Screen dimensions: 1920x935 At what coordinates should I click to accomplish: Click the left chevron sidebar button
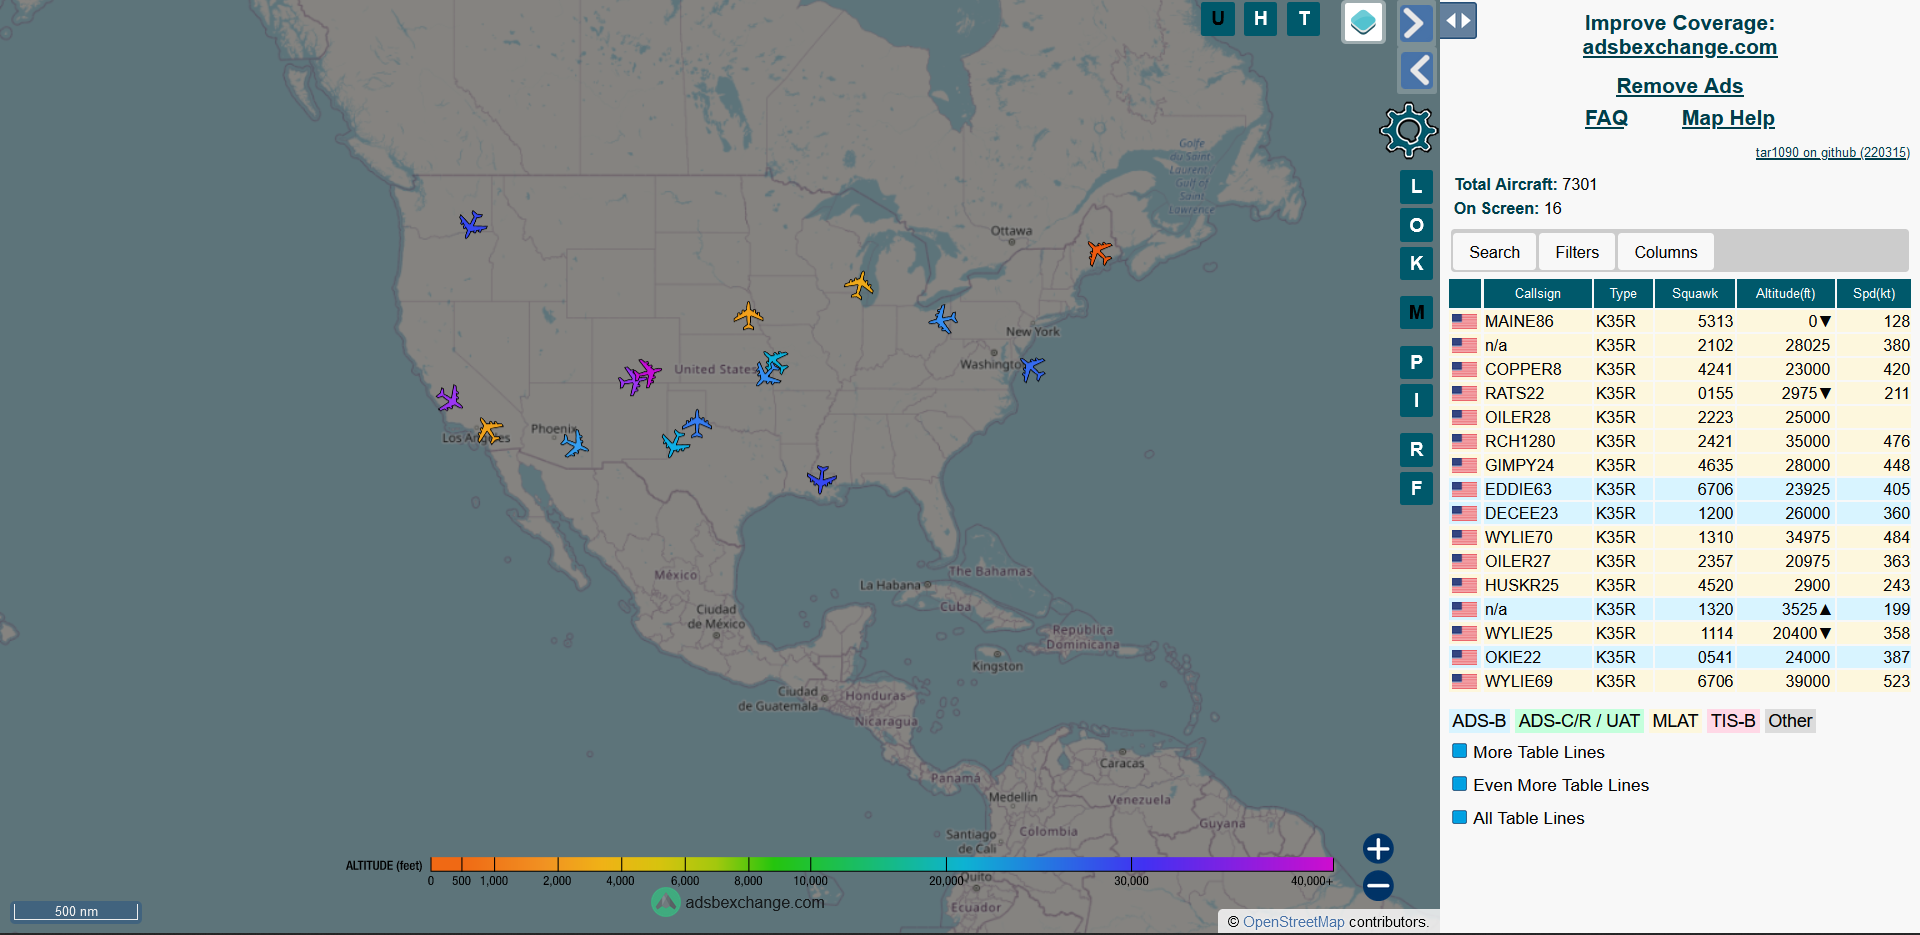tap(1415, 70)
